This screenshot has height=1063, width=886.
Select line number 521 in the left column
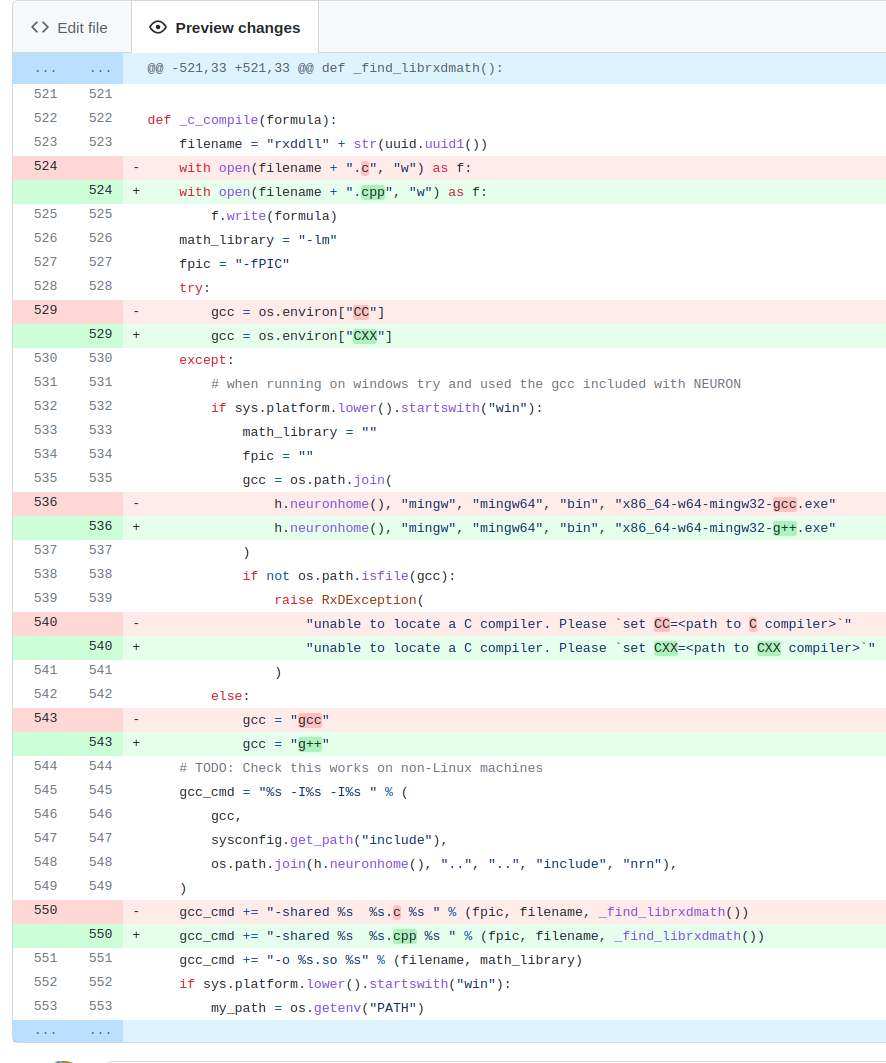[45, 93]
